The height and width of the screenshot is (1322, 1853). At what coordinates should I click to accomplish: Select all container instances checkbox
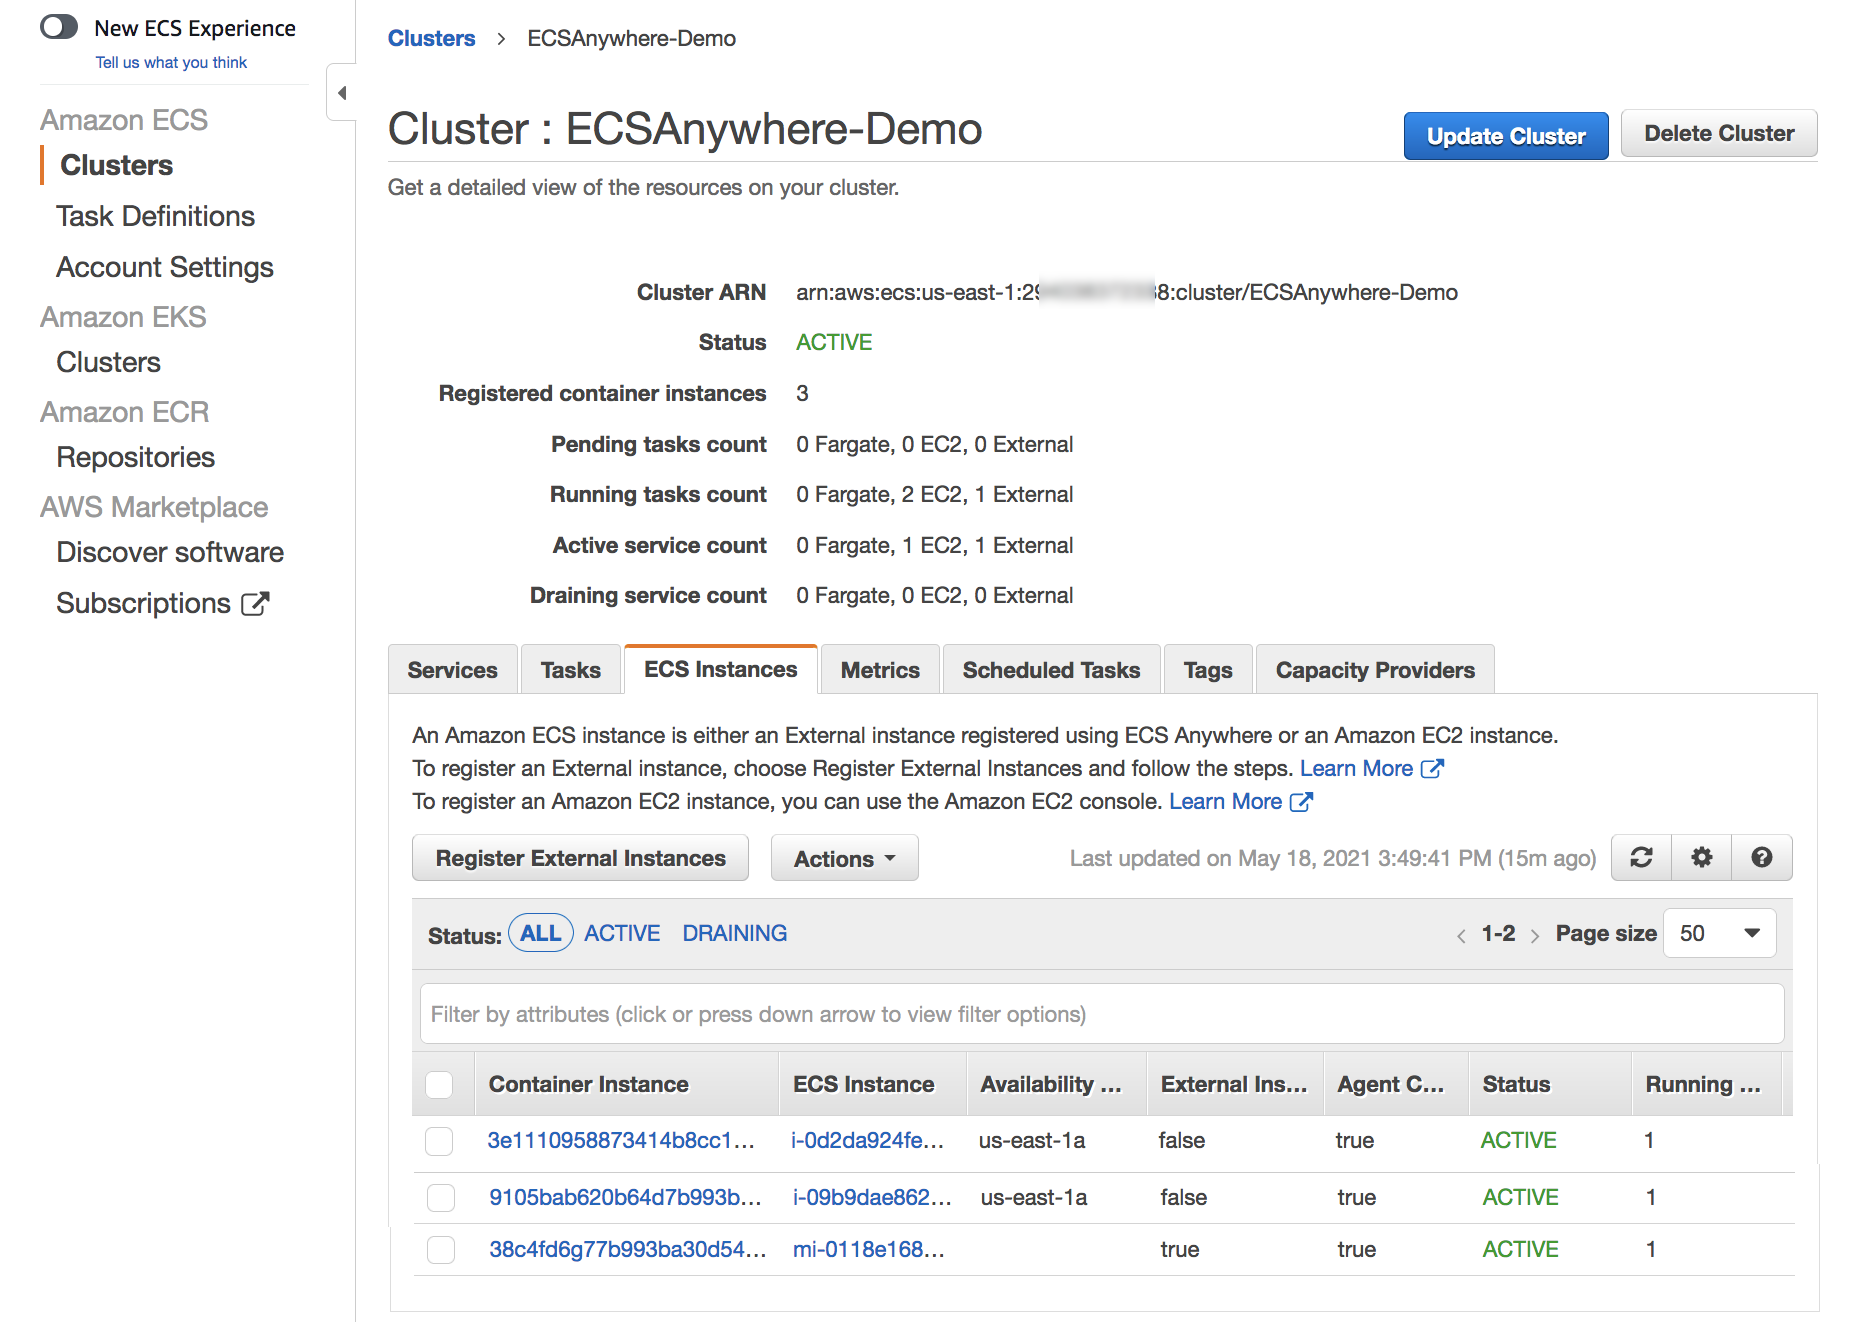click(439, 1085)
